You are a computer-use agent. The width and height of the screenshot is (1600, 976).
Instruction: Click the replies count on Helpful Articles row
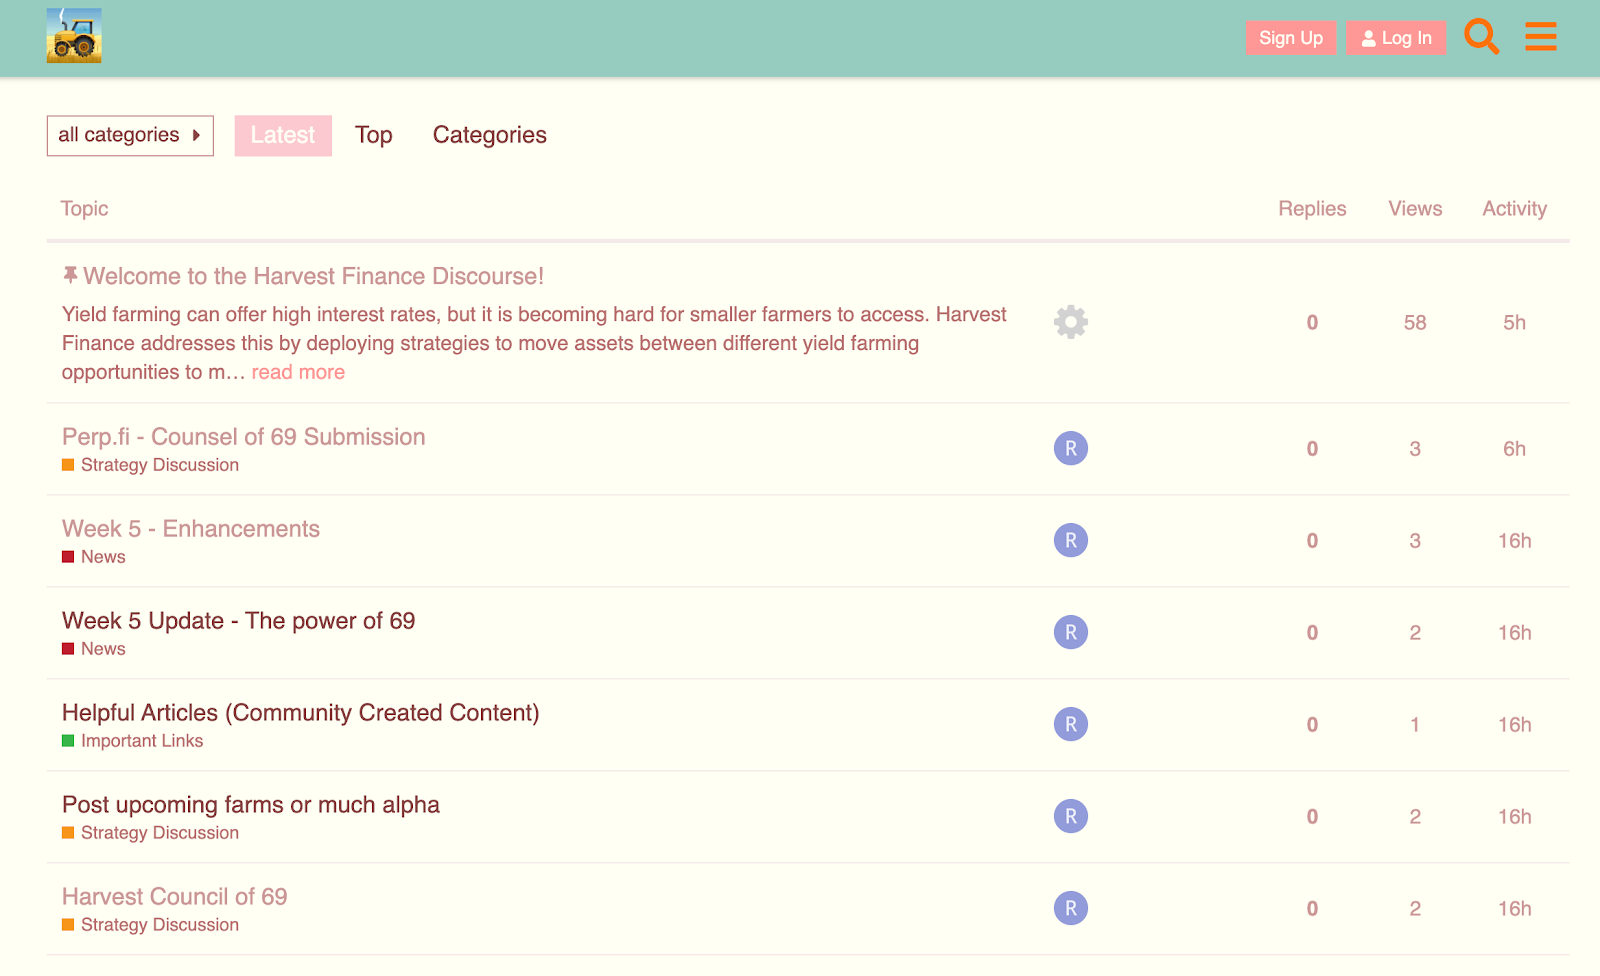point(1312,725)
